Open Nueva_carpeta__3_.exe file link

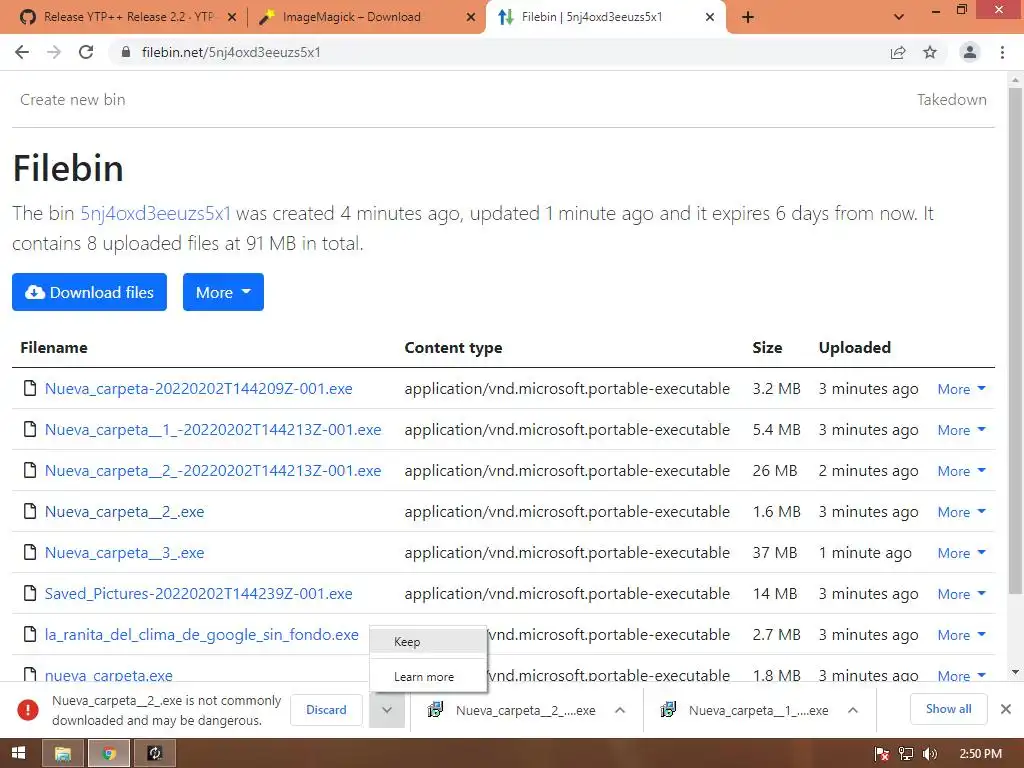pyautogui.click(x=124, y=553)
